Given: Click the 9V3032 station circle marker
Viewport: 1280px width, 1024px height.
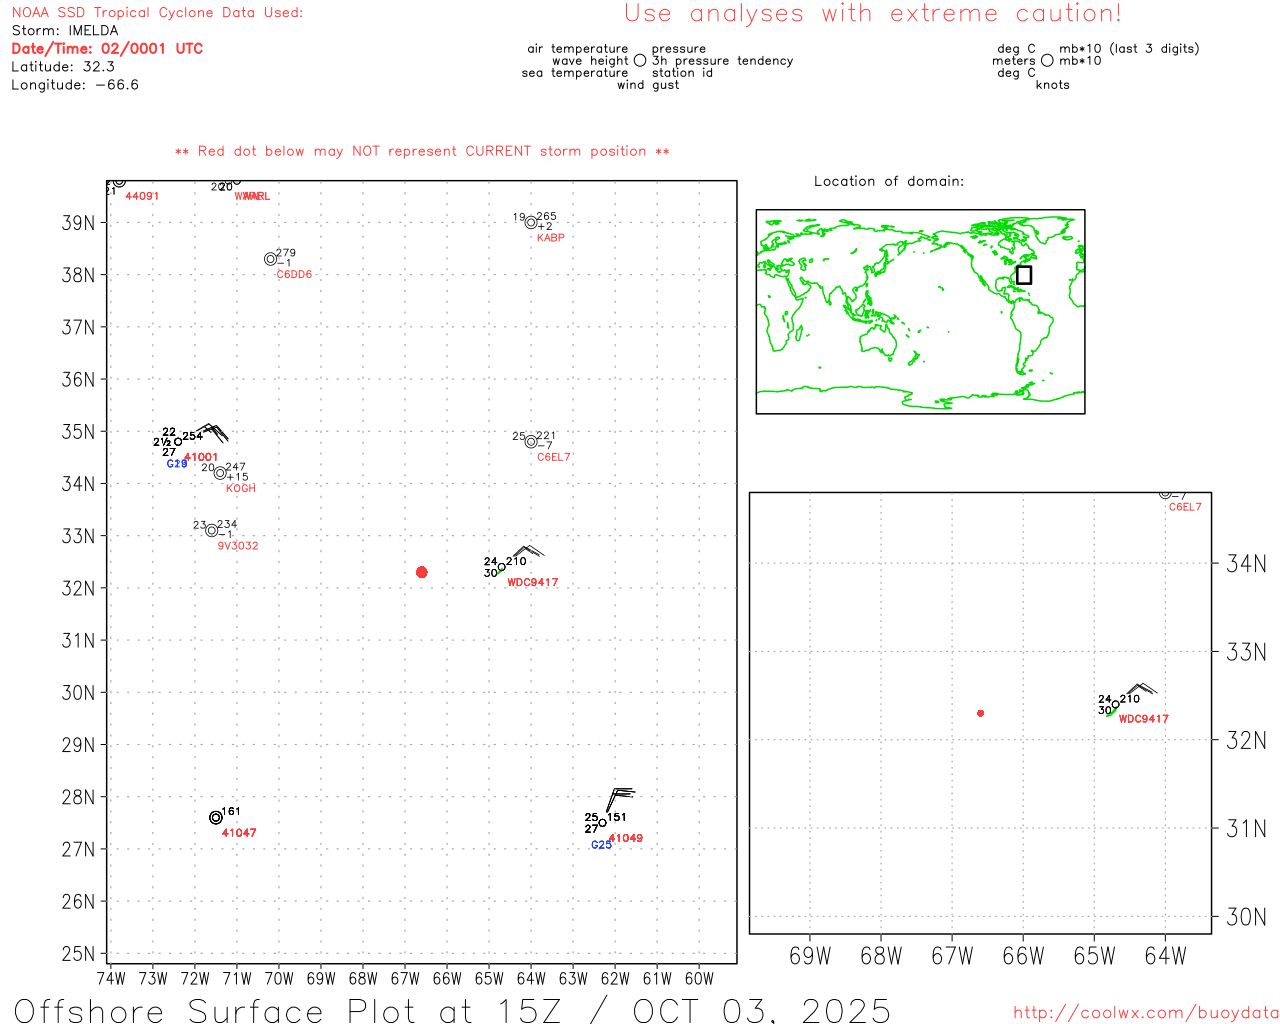Looking at the screenshot, I should [212, 530].
